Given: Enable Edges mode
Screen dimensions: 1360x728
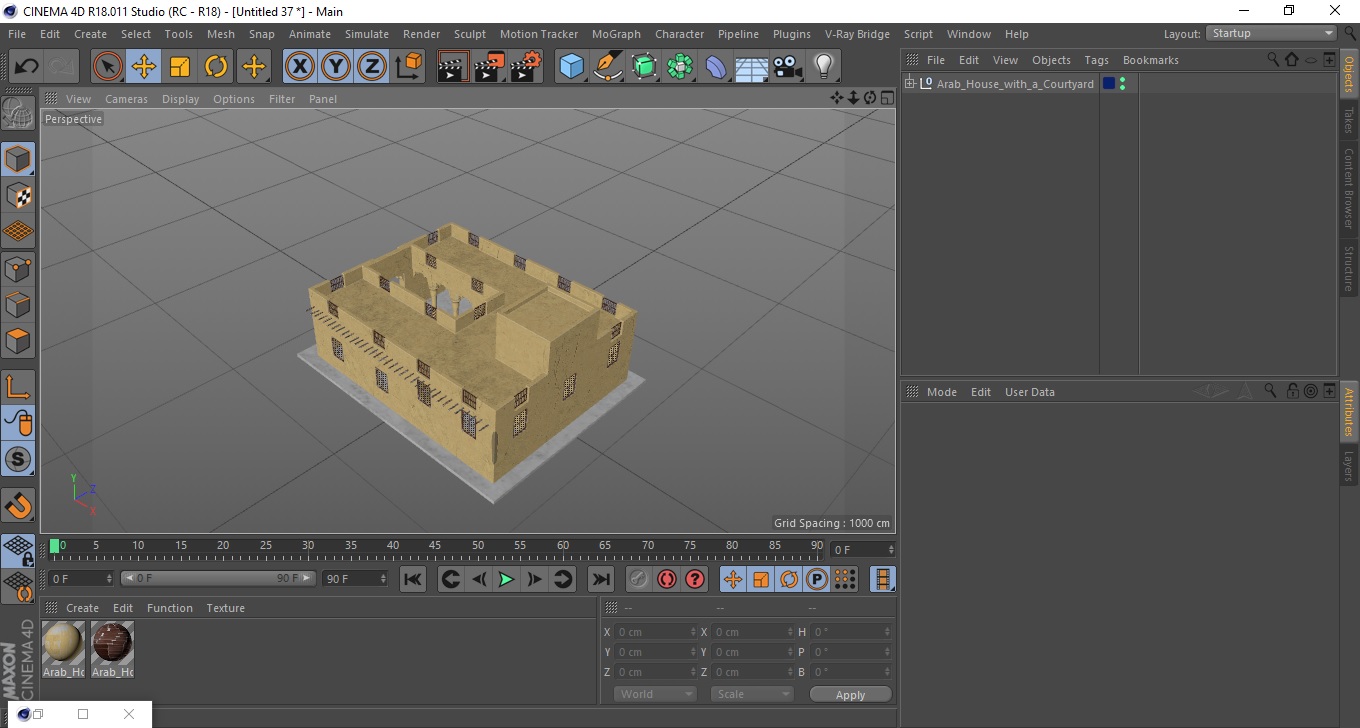Looking at the screenshot, I should [18, 304].
